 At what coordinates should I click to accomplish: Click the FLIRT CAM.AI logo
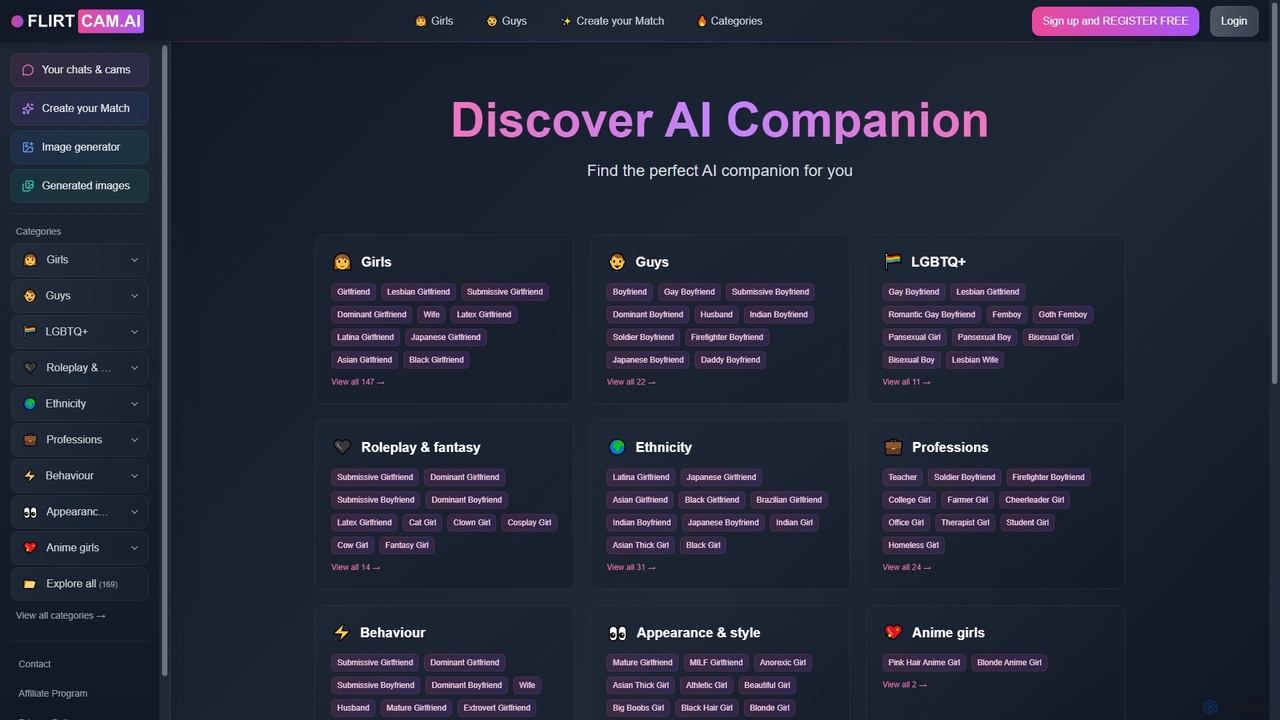pos(77,21)
